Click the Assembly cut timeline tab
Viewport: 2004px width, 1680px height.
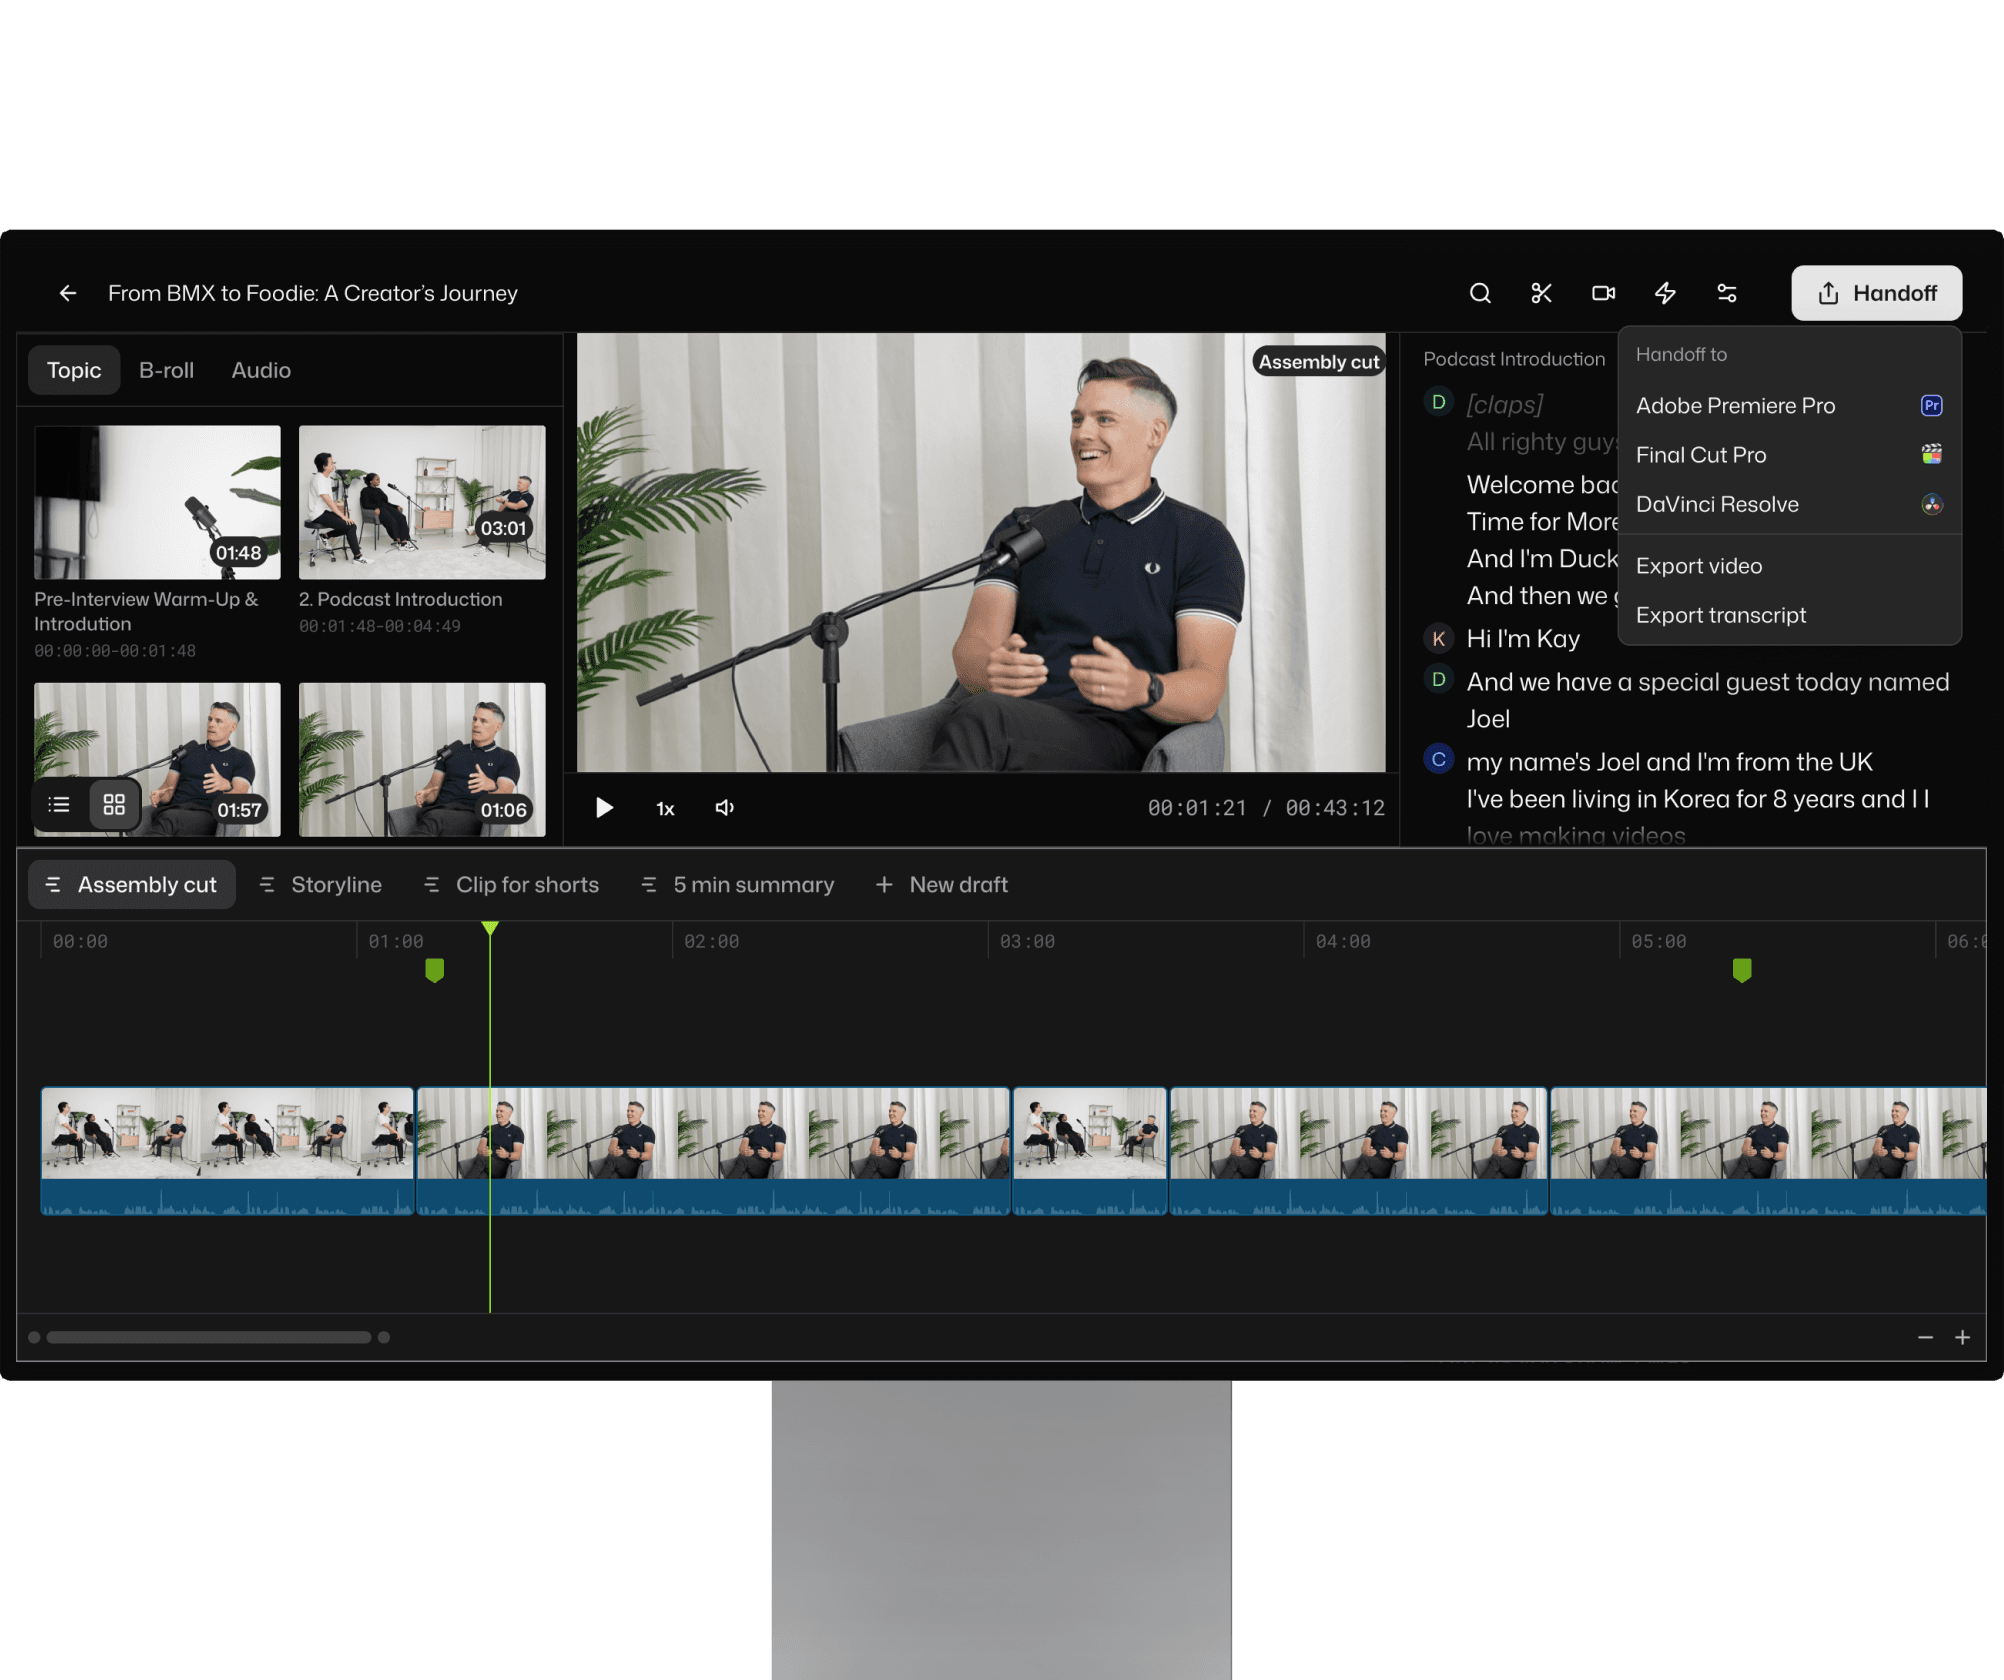(131, 884)
